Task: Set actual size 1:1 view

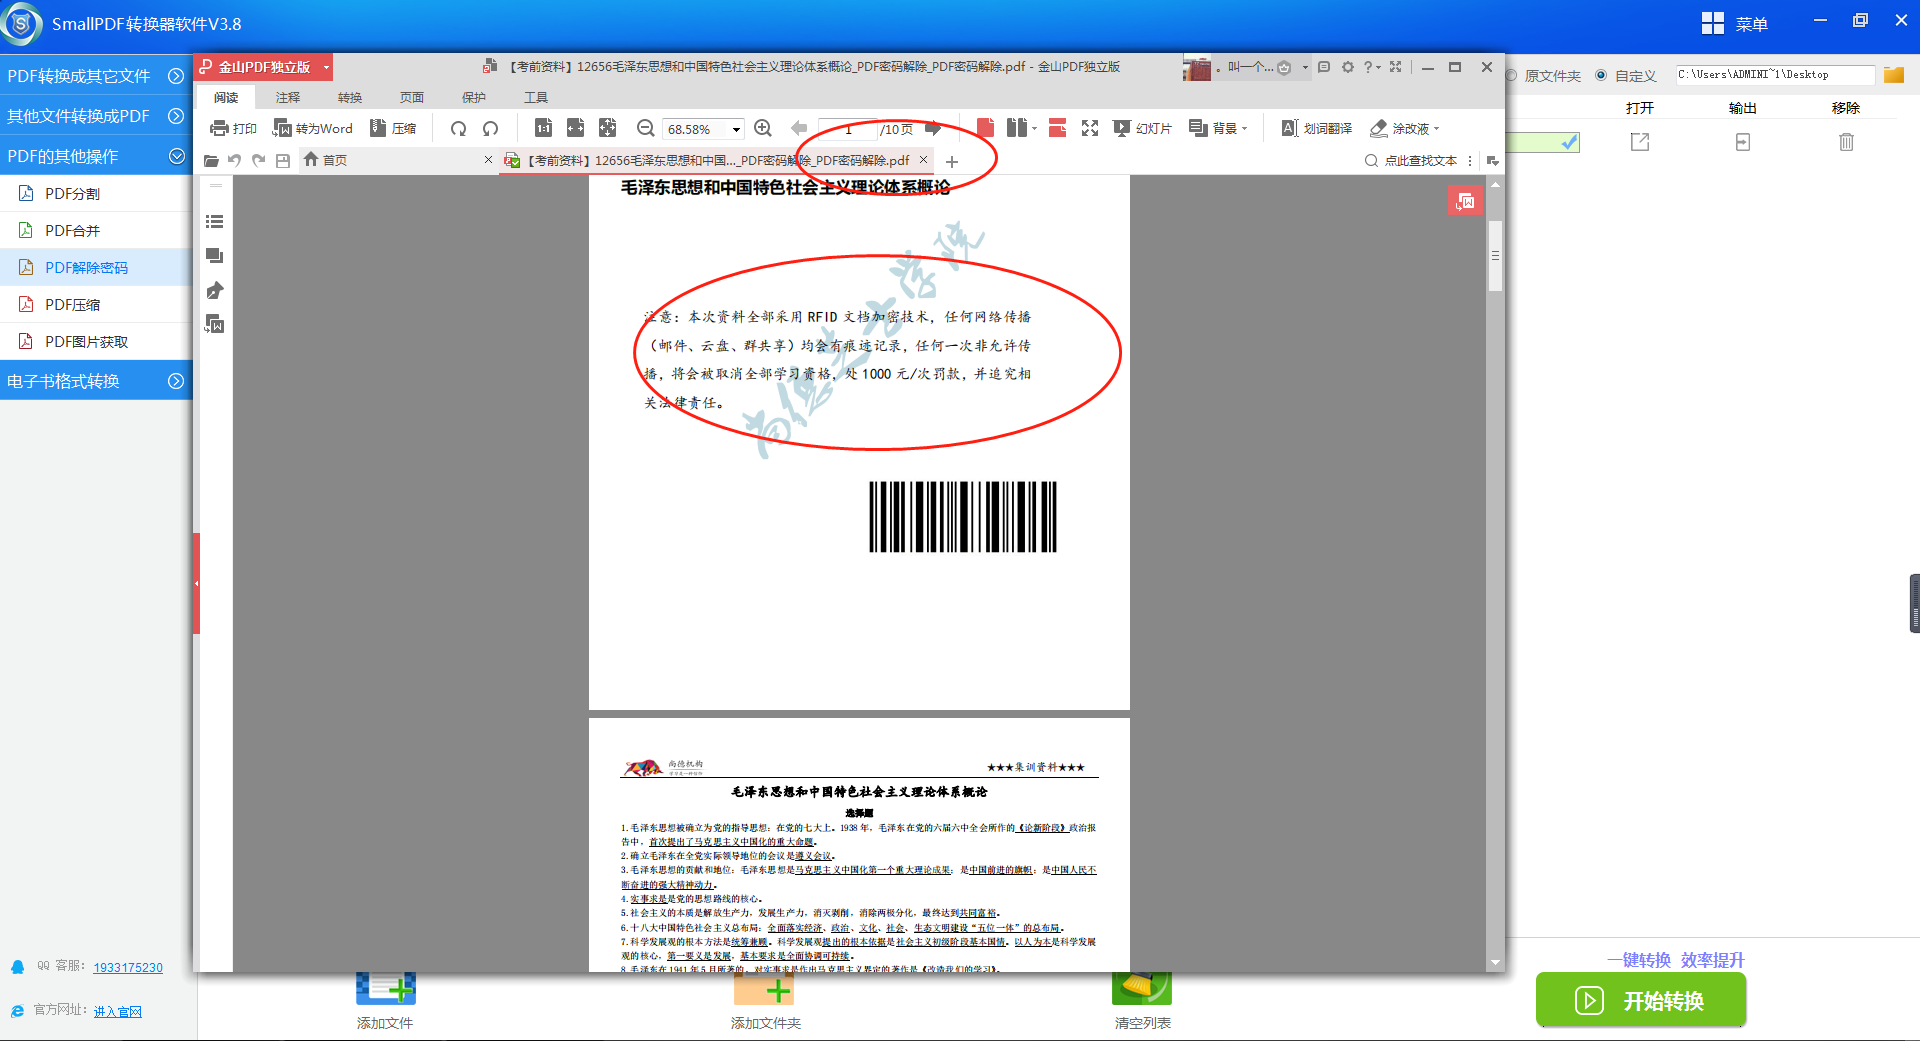Action: click(543, 128)
